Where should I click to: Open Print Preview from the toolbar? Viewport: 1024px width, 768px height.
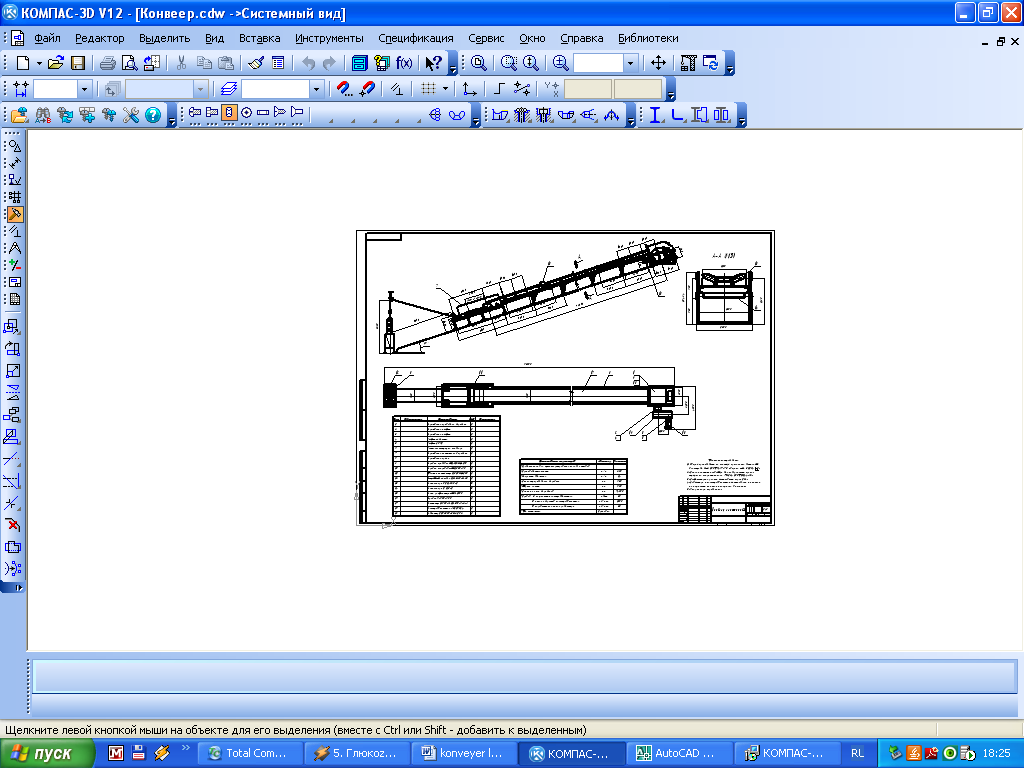coord(128,63)
